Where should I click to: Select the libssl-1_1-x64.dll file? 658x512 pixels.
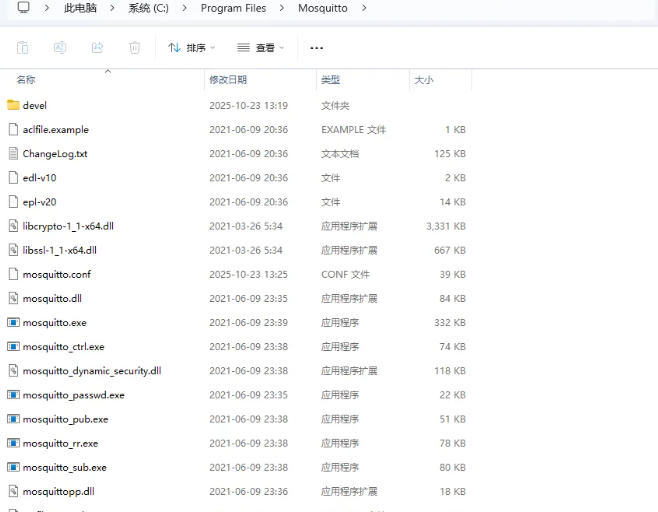pyautogui.click(x=59, y=250)
